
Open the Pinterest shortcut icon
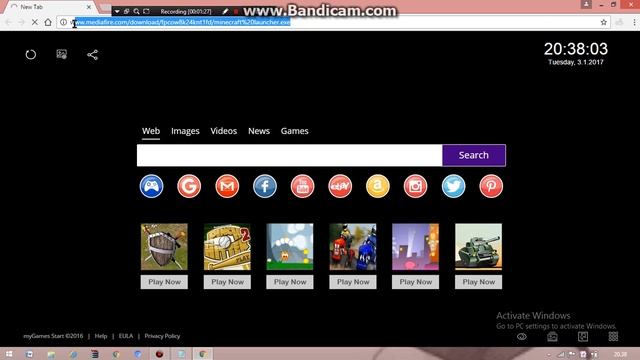[x=491, y=186]
